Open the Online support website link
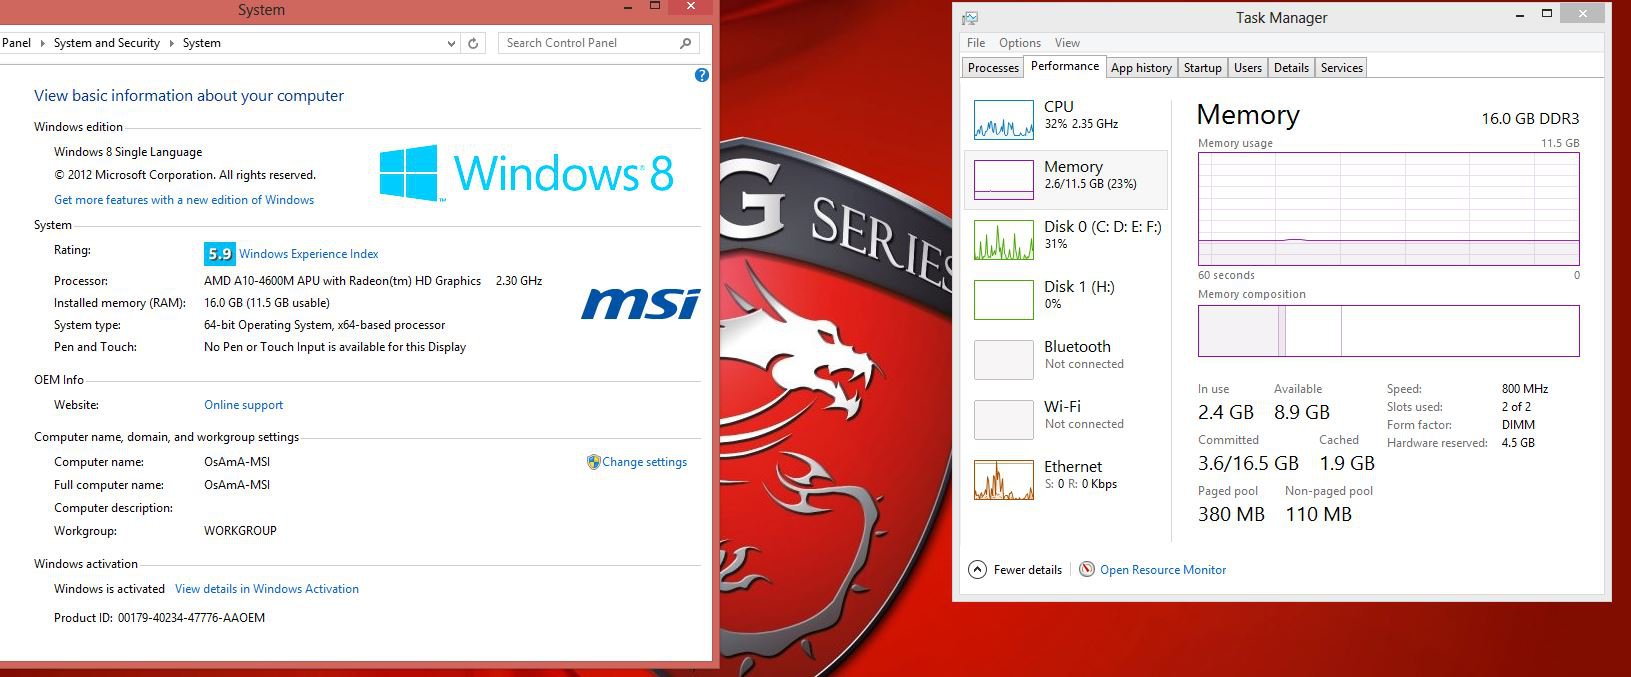 click(x=244, y=405)
